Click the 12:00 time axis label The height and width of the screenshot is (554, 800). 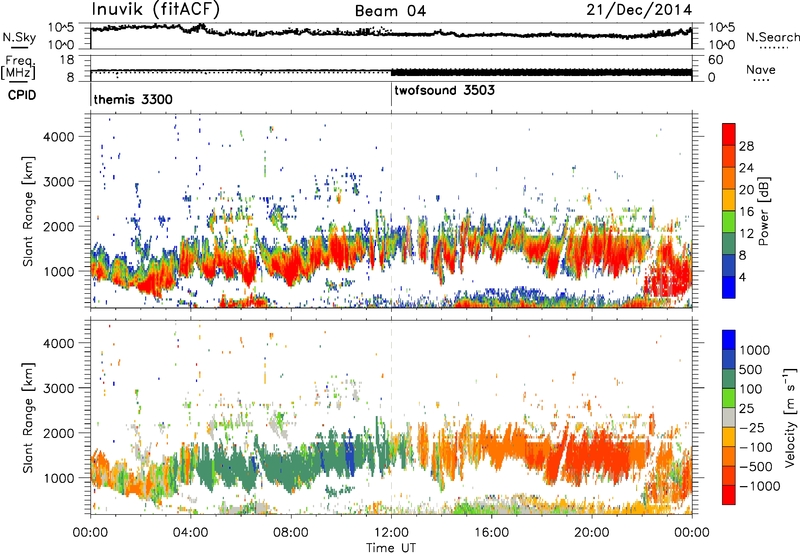[391, 533]
